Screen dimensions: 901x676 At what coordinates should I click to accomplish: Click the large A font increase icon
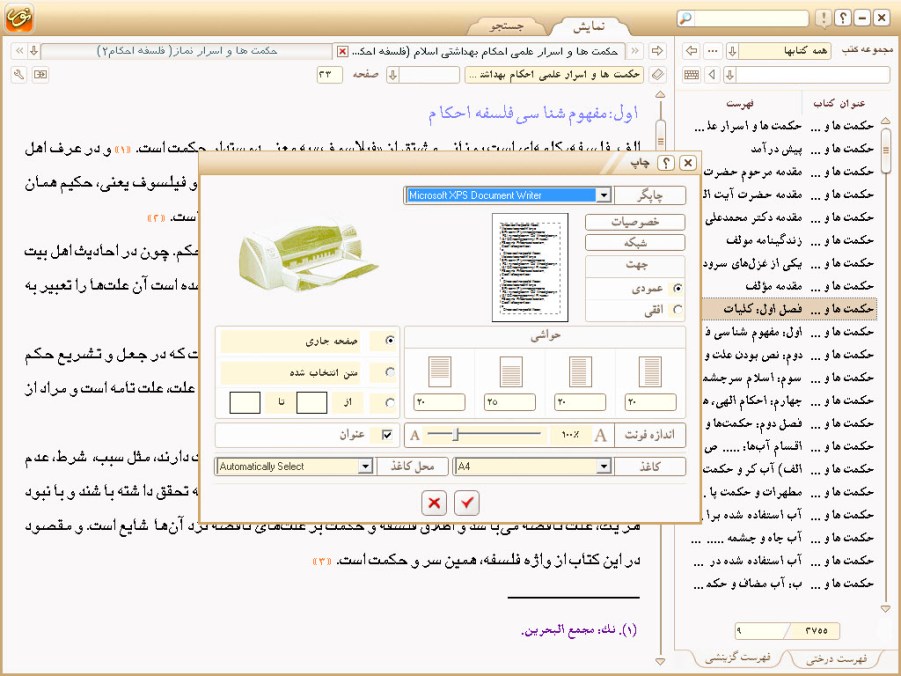pyautogui.click(x=600, y=435)
